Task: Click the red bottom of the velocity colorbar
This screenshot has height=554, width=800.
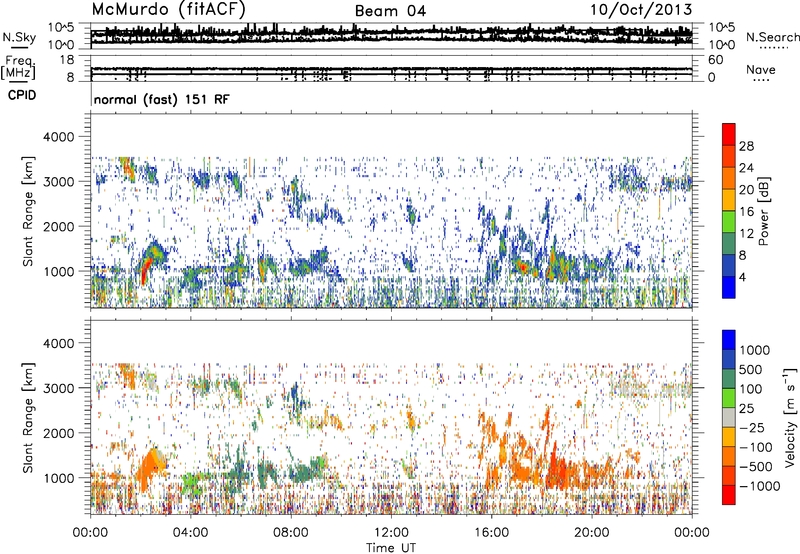Action: click(729, 496)
